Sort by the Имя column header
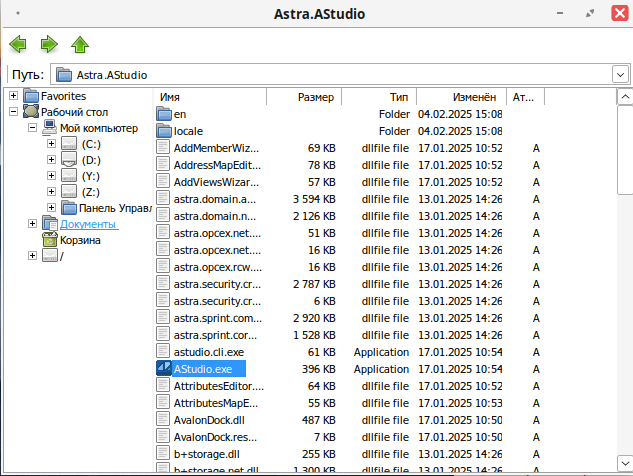The image size is (633, 476). pos(210,97)
